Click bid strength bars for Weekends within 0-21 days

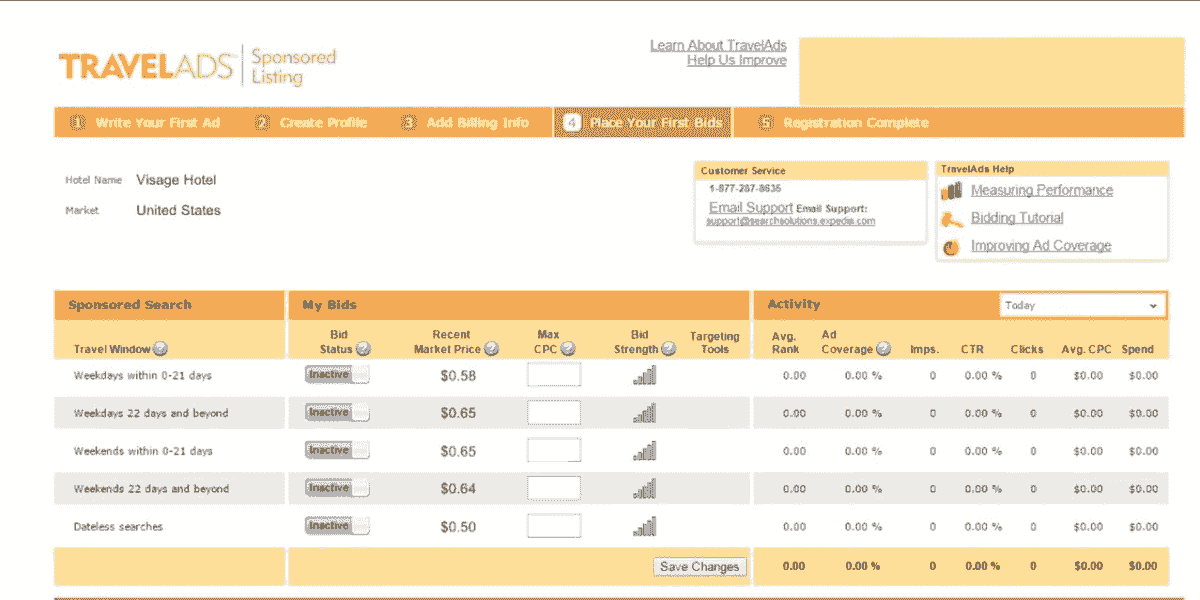pyautogui.click(x=644, y=451)
